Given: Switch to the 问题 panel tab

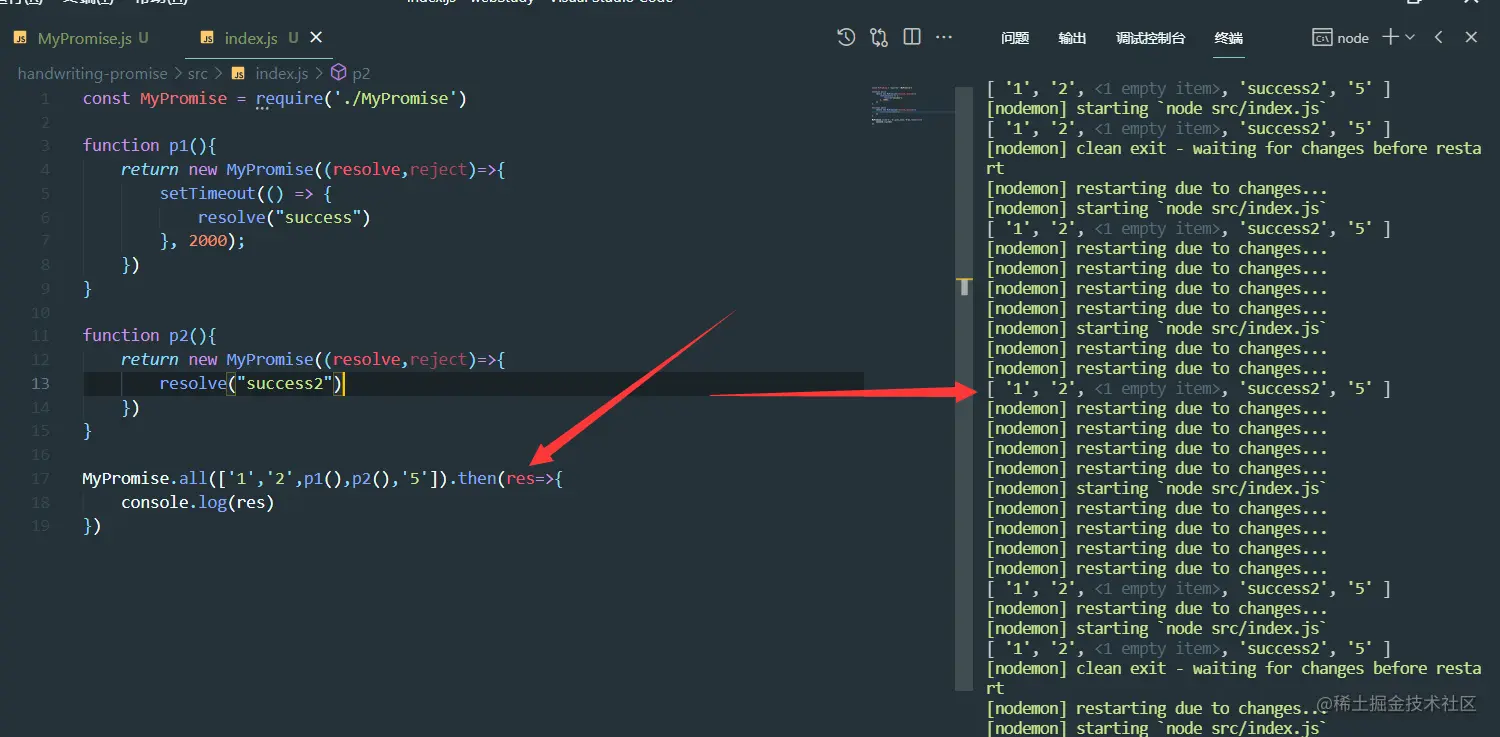Looking at the screenshot, I should (x=1015, y=38).
